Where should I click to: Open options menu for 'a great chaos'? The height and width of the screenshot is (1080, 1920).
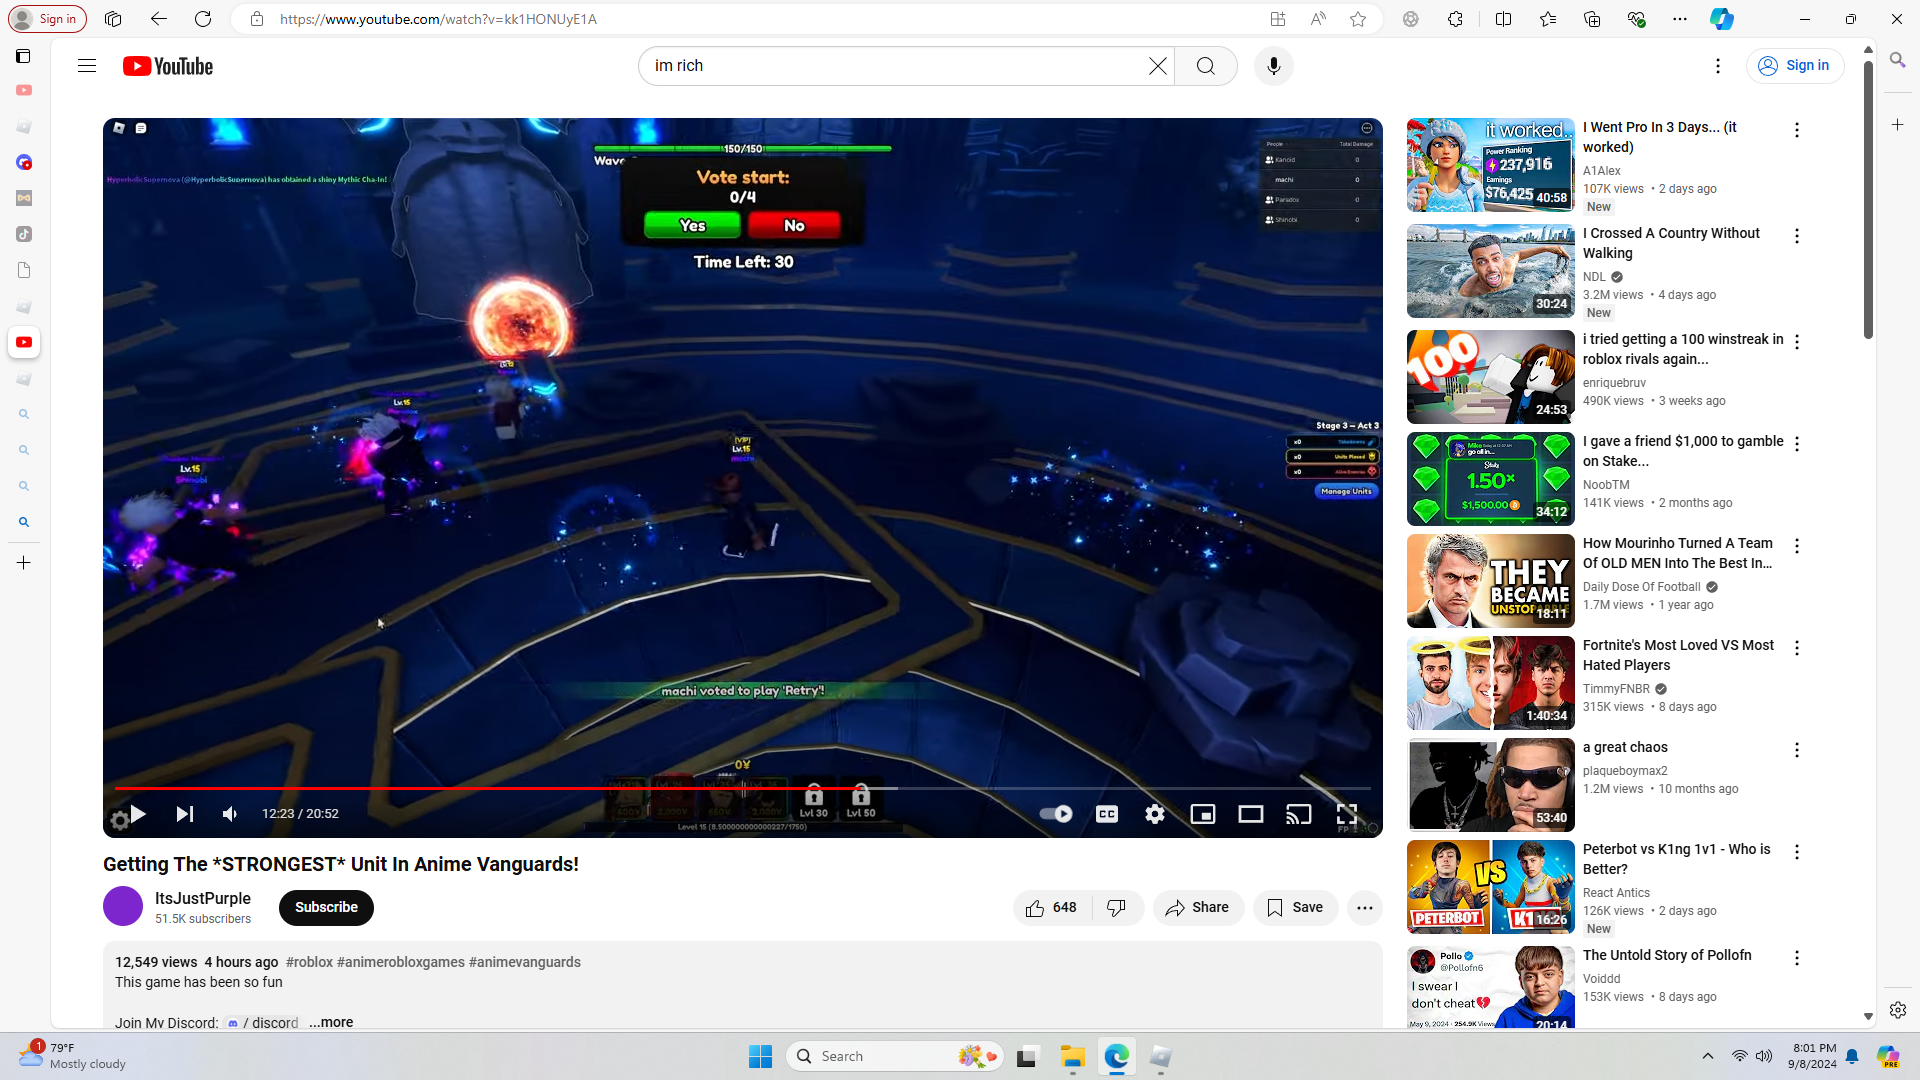[1796, 750]
